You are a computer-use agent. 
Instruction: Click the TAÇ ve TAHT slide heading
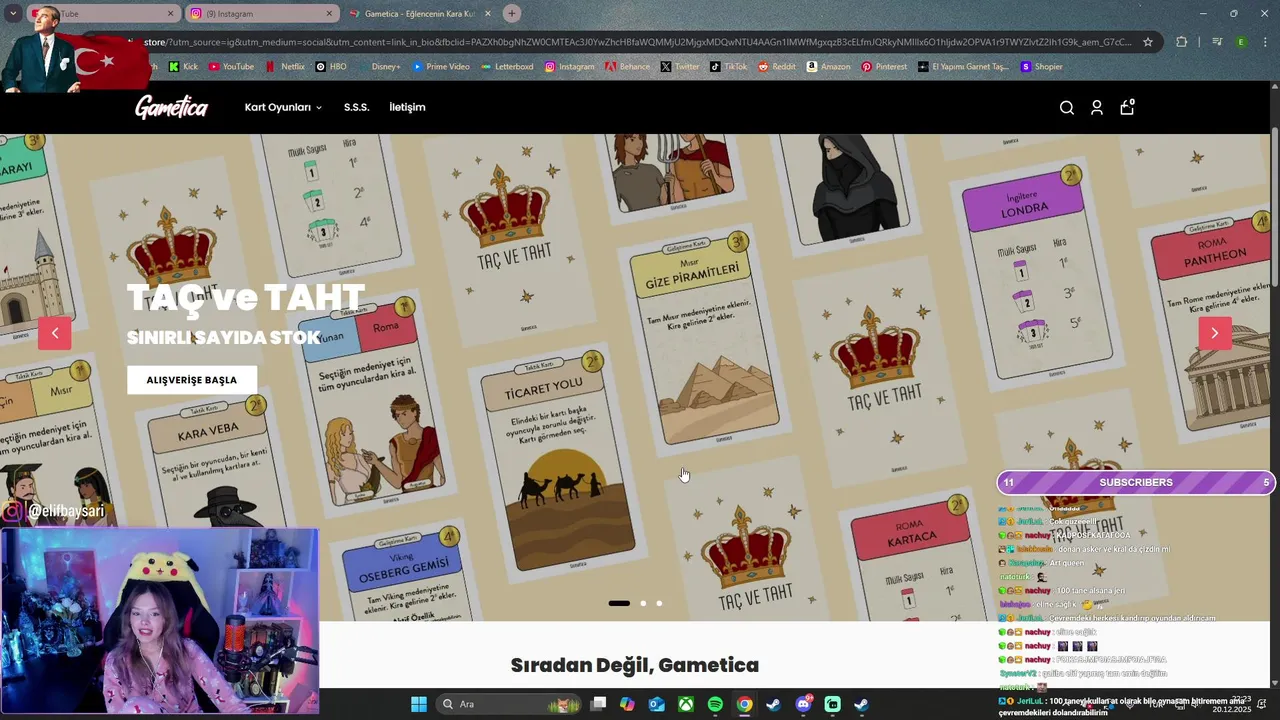pos(246,297)
